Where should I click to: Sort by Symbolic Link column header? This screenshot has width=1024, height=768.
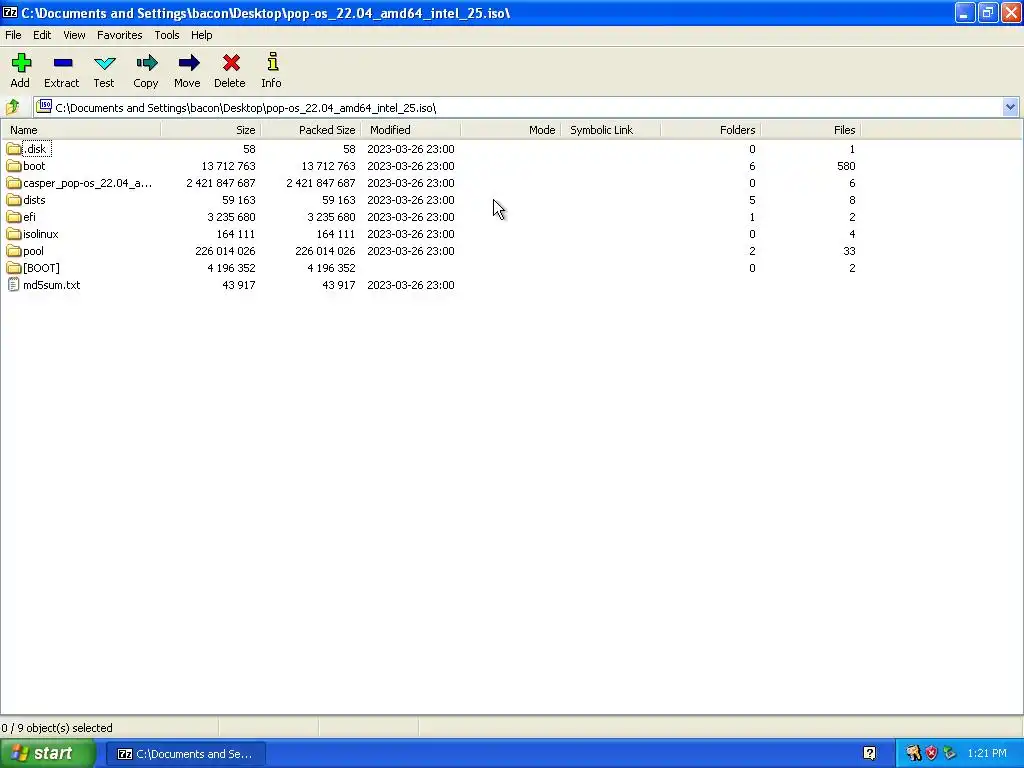point(611,130)
